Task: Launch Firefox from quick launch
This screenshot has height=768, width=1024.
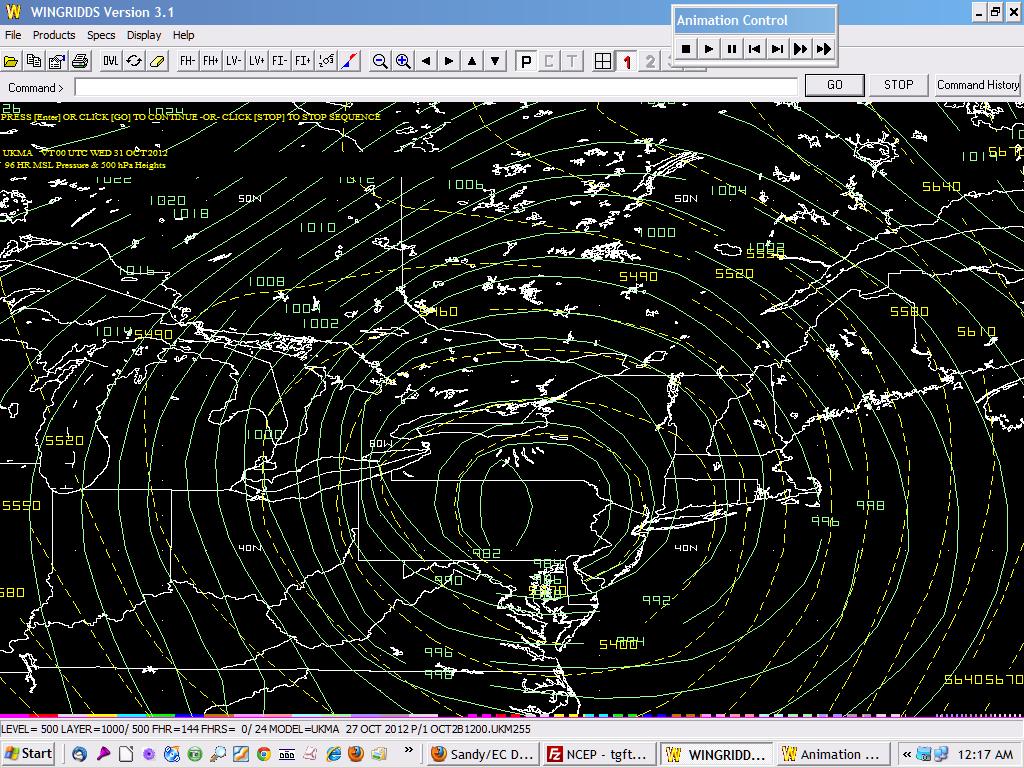Action: (356, 754)
